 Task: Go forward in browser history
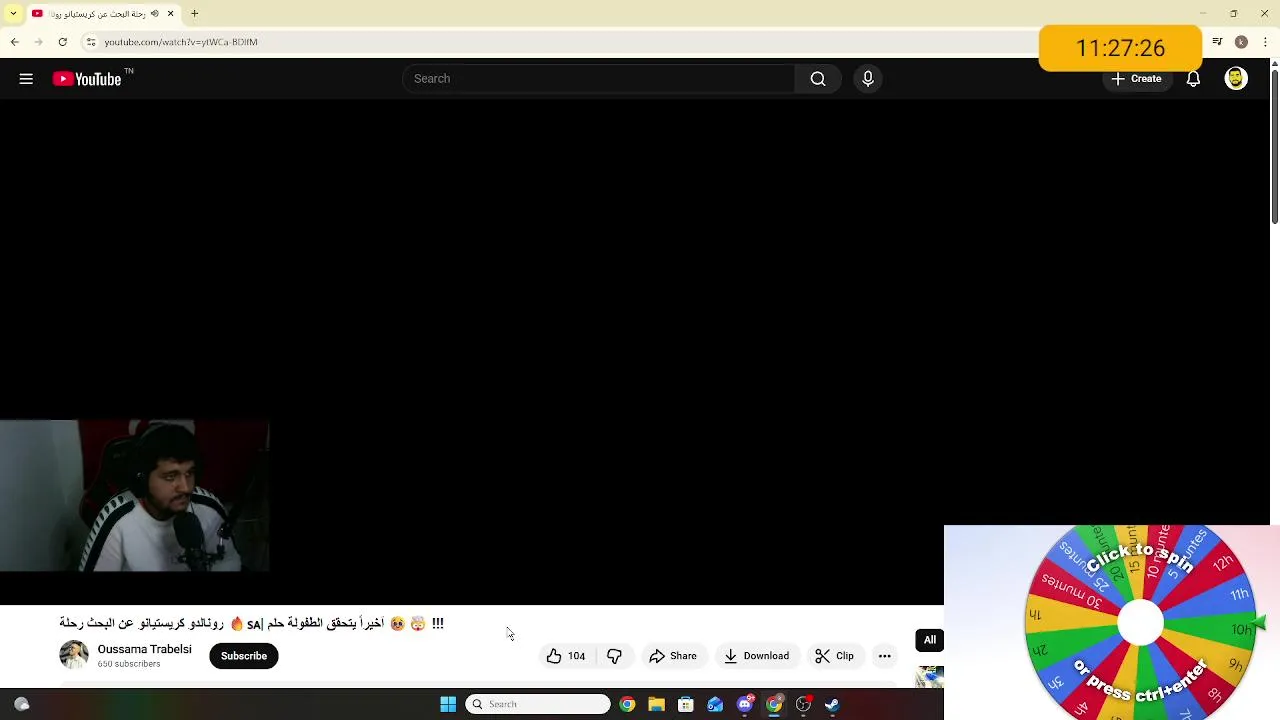tap(39, 42)
